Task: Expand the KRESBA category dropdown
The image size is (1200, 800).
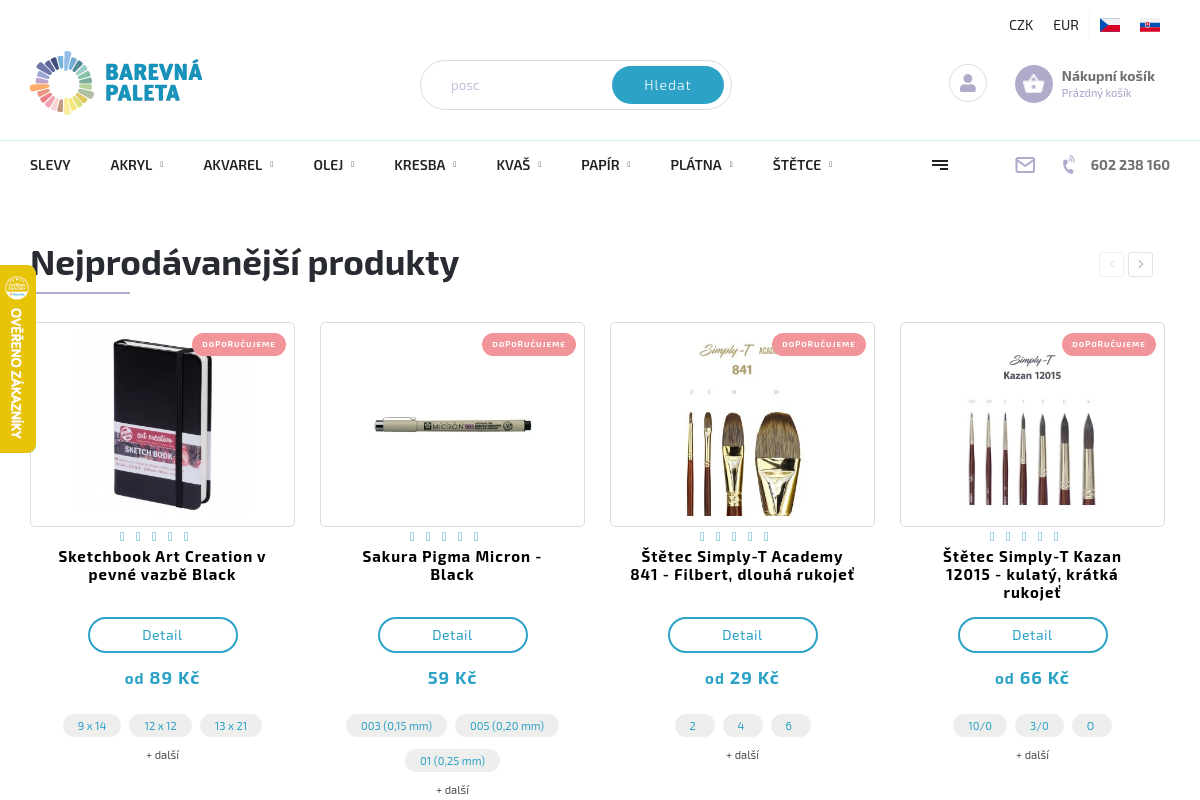Action: [425, 165]
